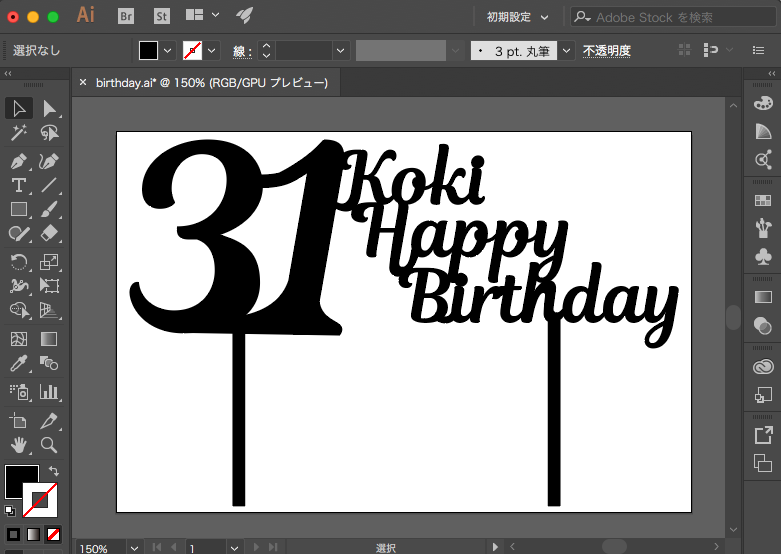781x554 pixels.
Task: Click the Adobe Stock search field
Action: pos(673,17)
